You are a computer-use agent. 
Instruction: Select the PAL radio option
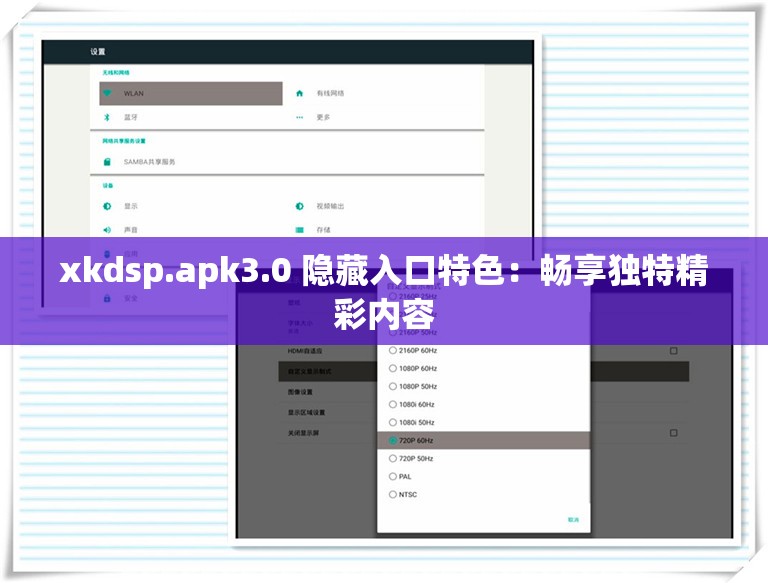392,476
